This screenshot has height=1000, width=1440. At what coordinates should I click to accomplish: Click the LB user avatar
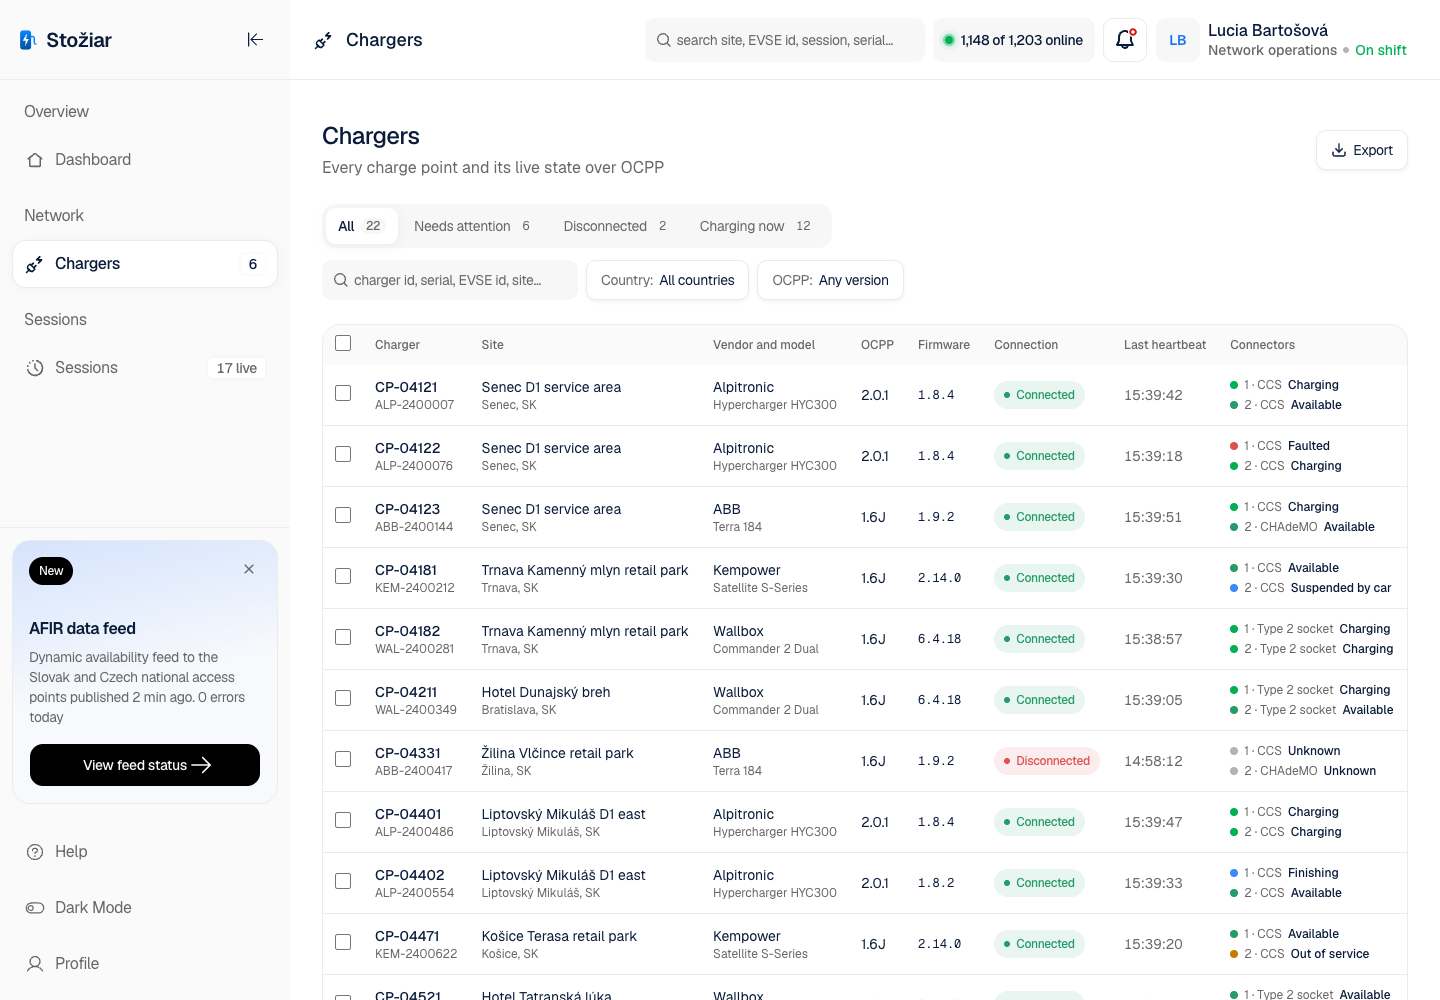click(1178, 40)
